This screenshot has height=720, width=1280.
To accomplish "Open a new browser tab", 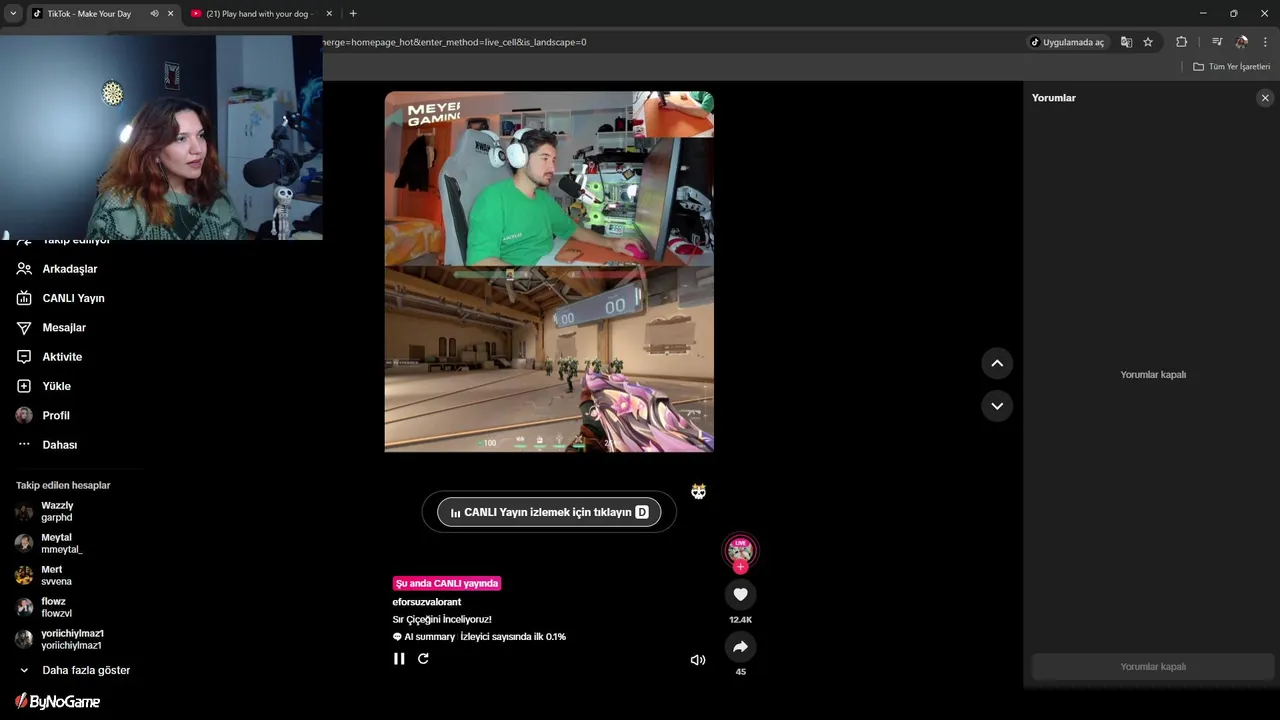I will (x=353, y=14).
